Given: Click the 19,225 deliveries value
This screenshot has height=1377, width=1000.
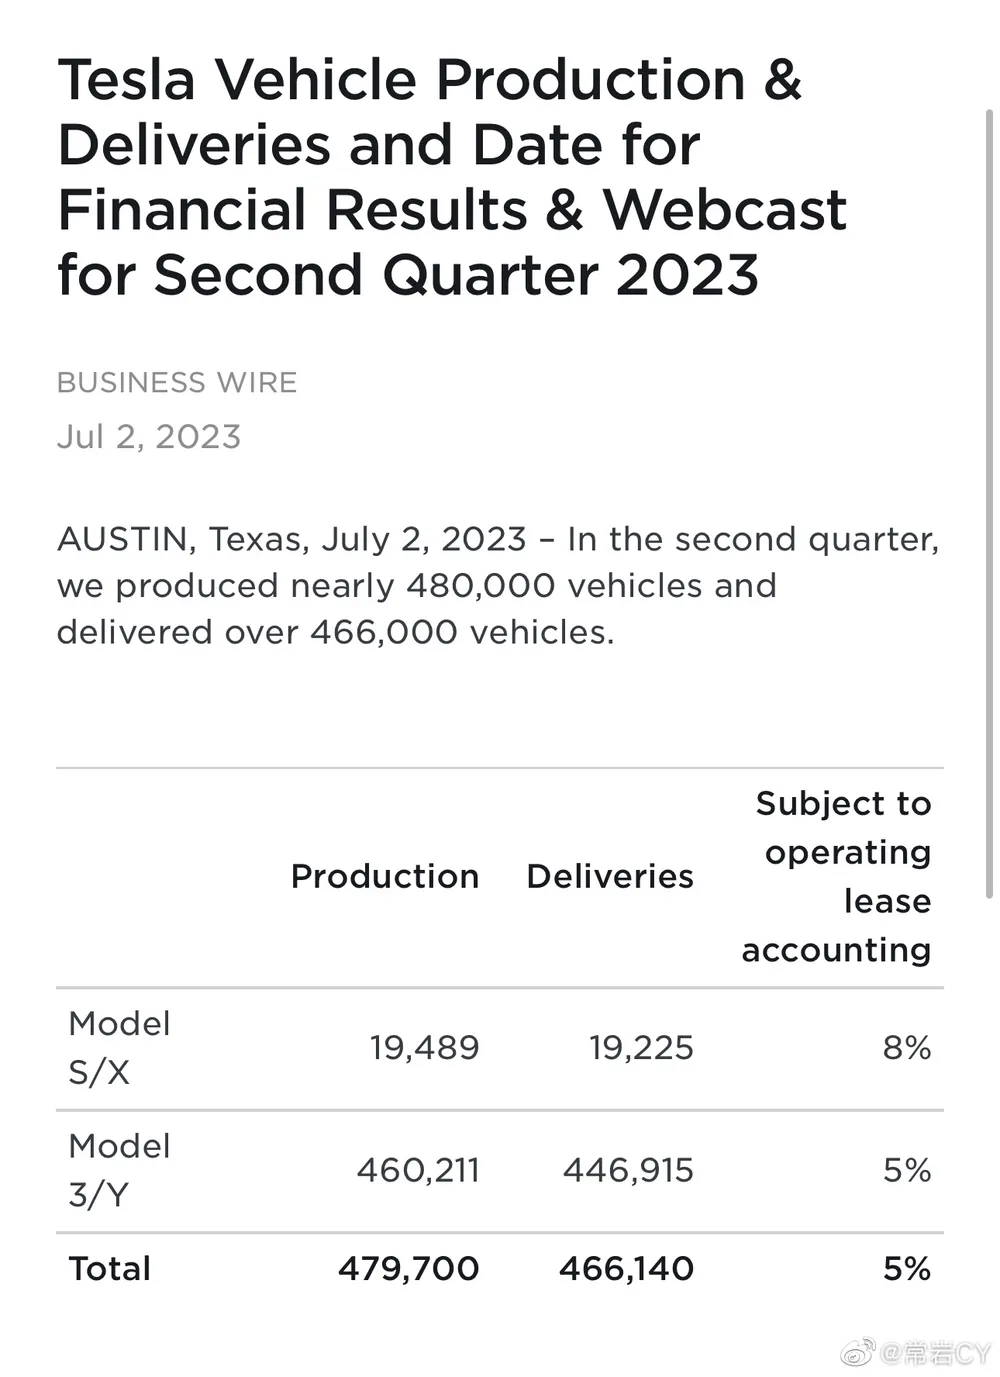Looking at the screenshot, I should (x=641, y=1047).
